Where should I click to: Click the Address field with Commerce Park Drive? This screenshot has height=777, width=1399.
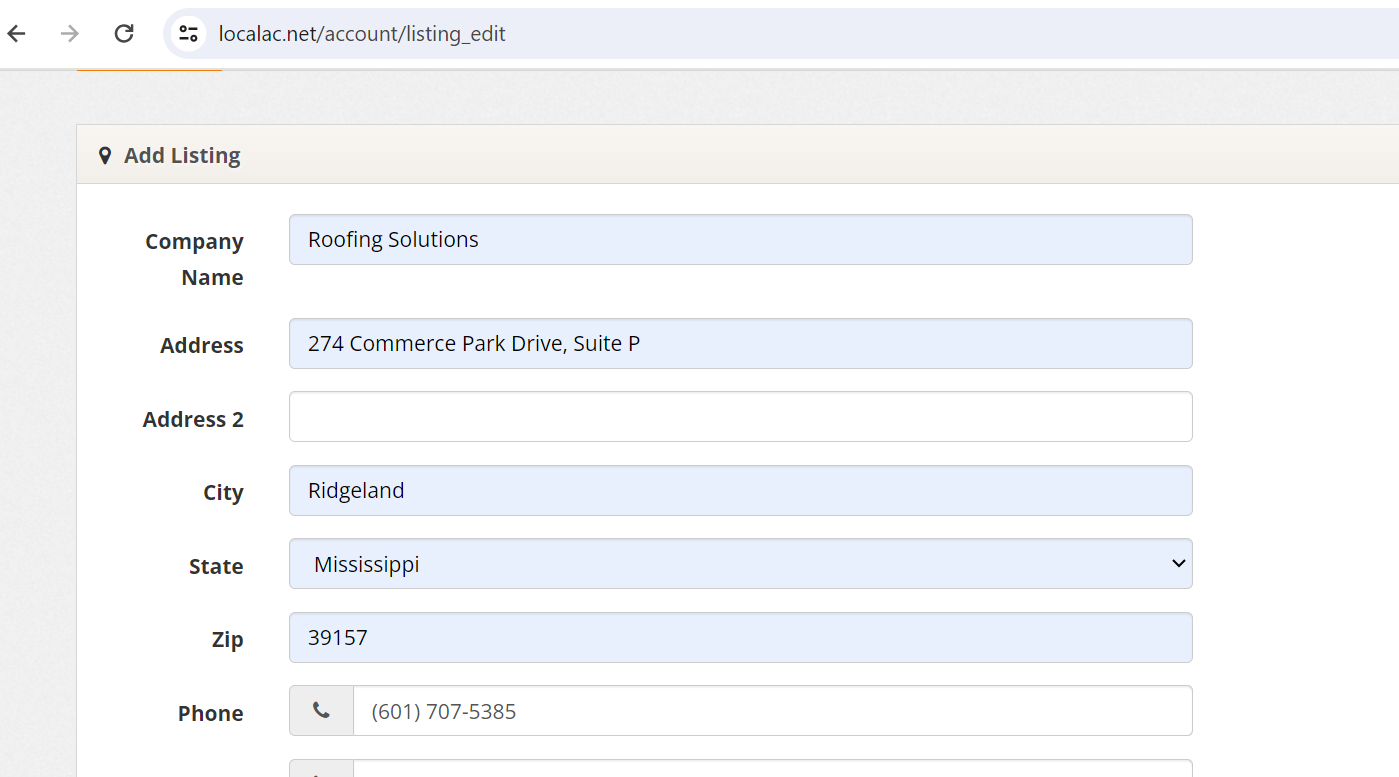(740, 344)
